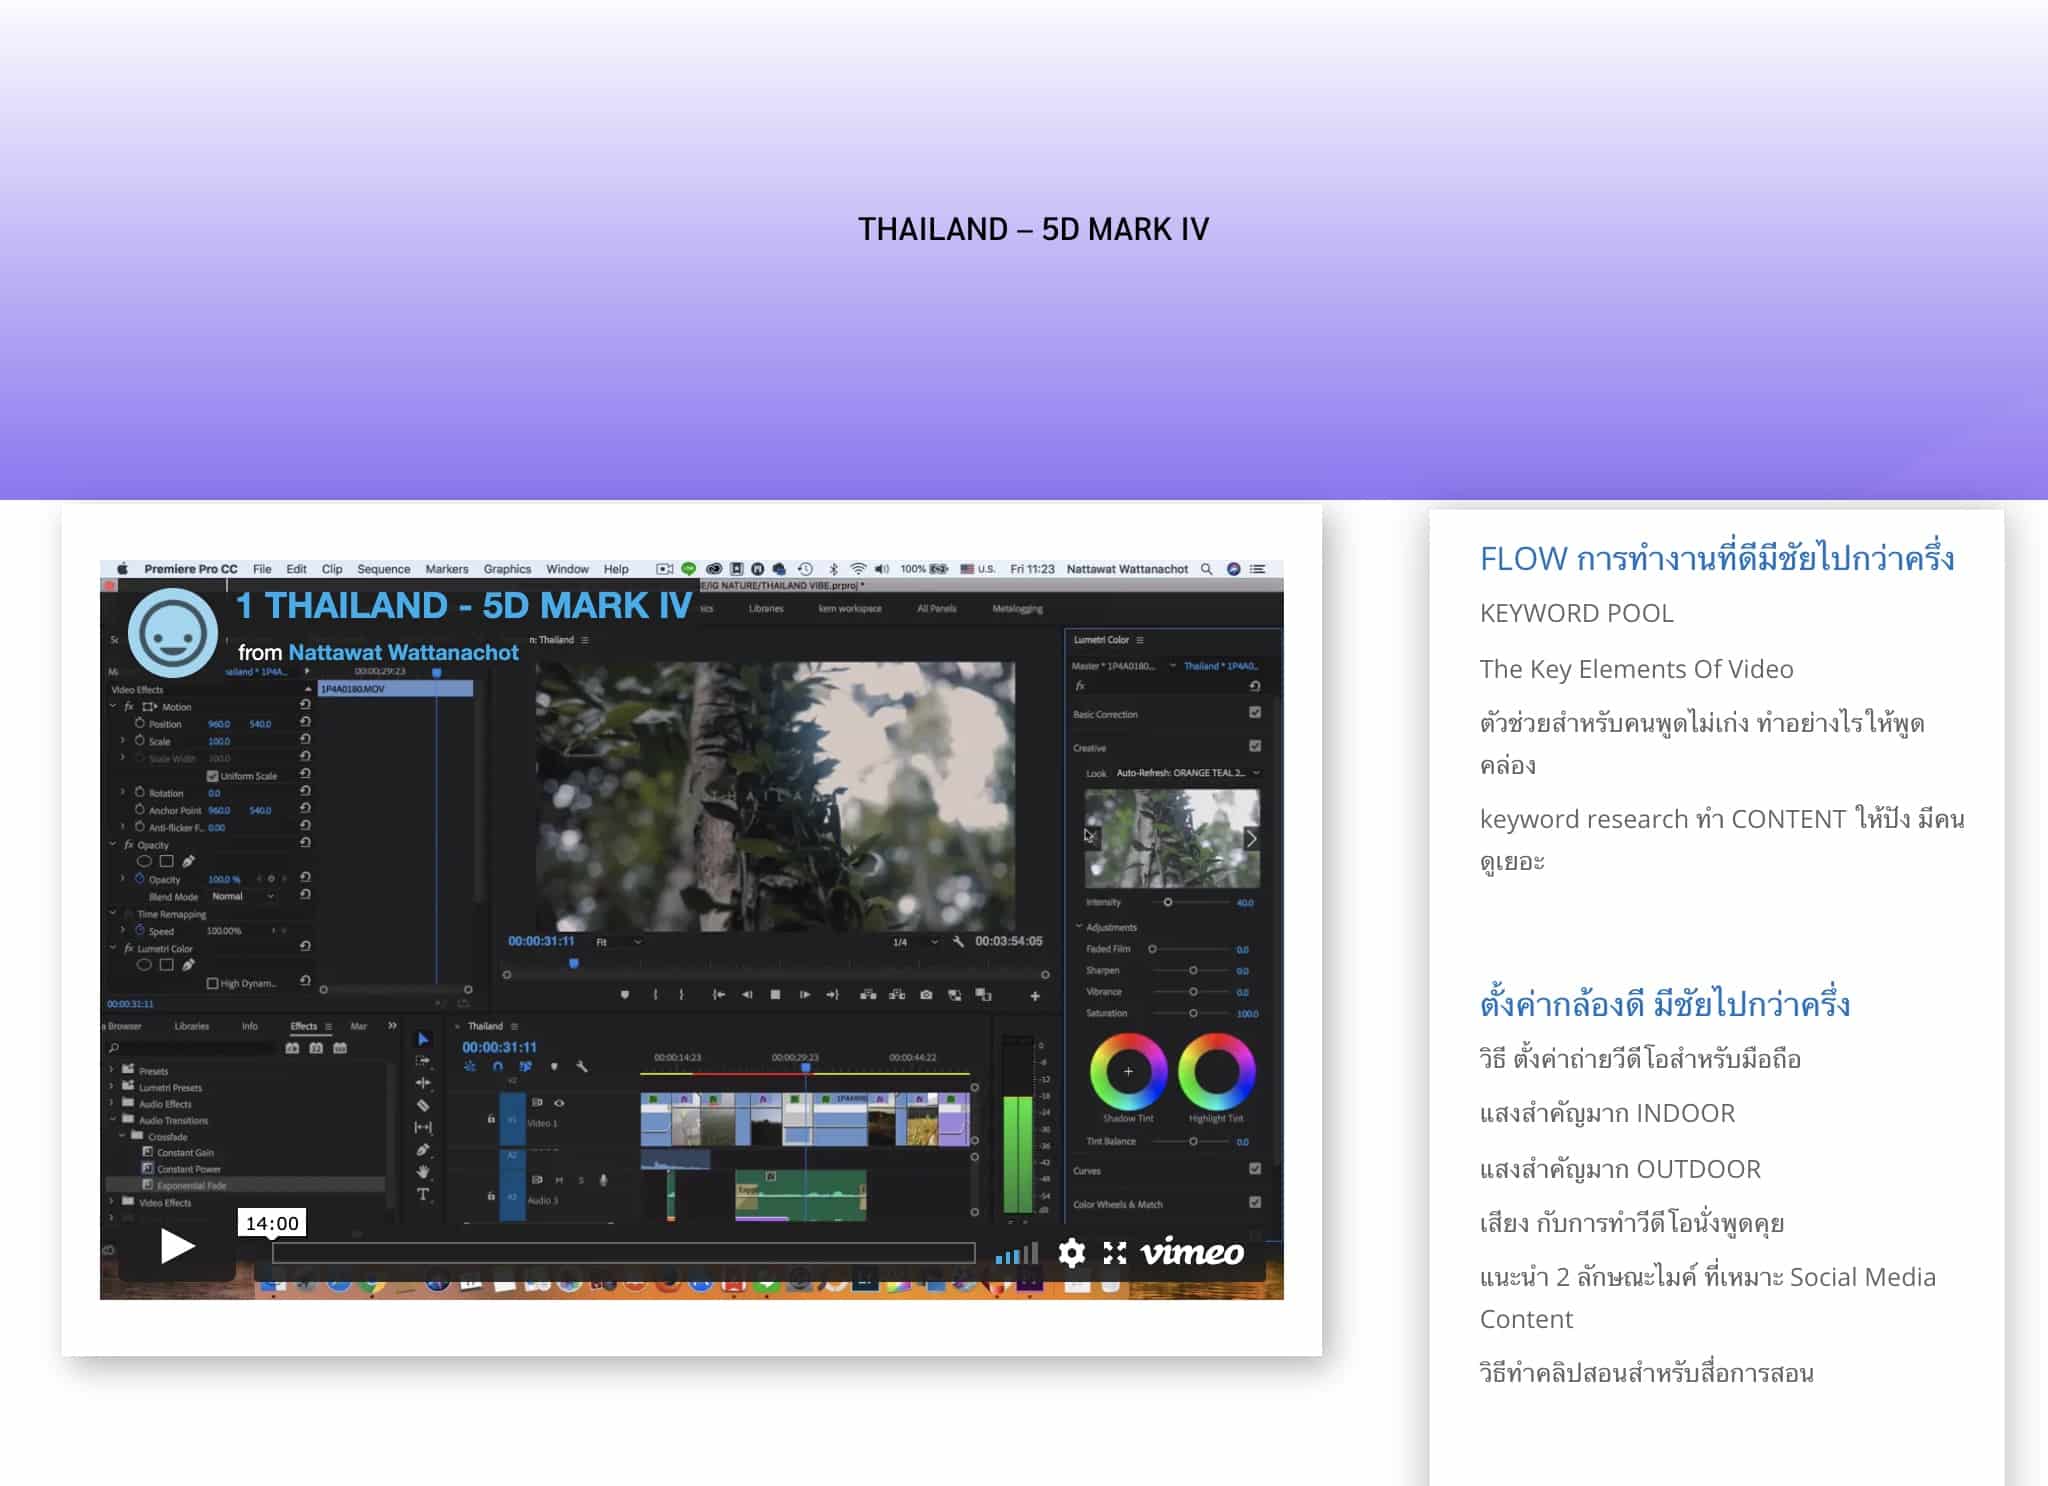
Task: Toggle Video 1 track eye visibility
Action: click(x=559, y=1103)
